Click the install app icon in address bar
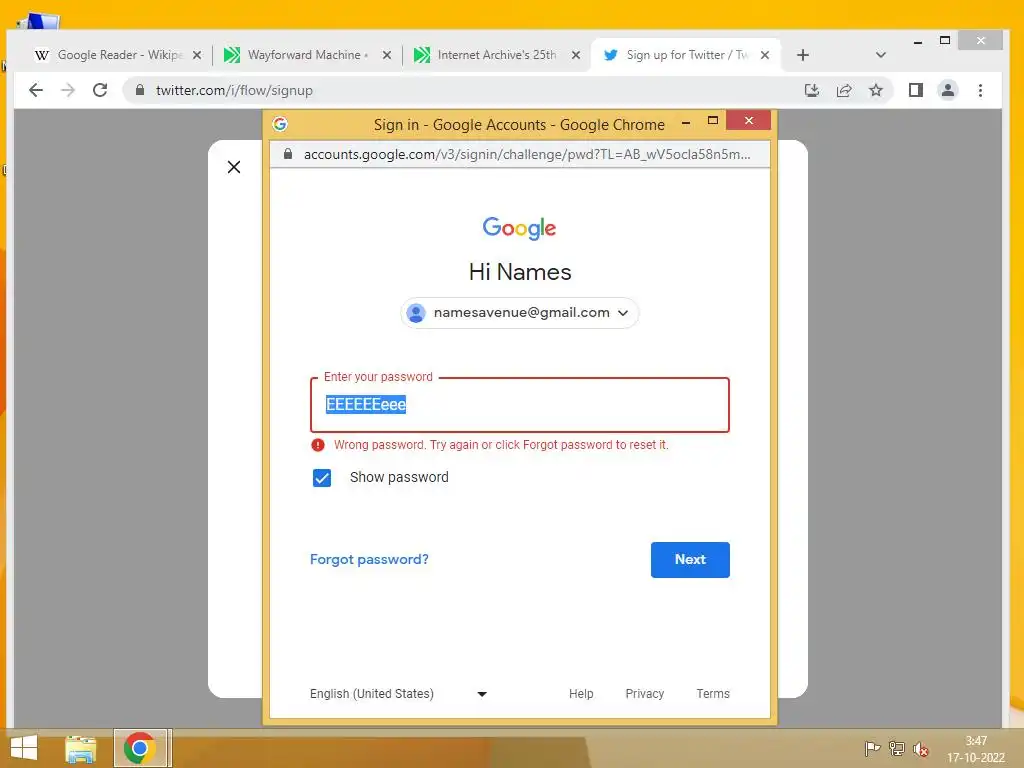 click(812, 90)
